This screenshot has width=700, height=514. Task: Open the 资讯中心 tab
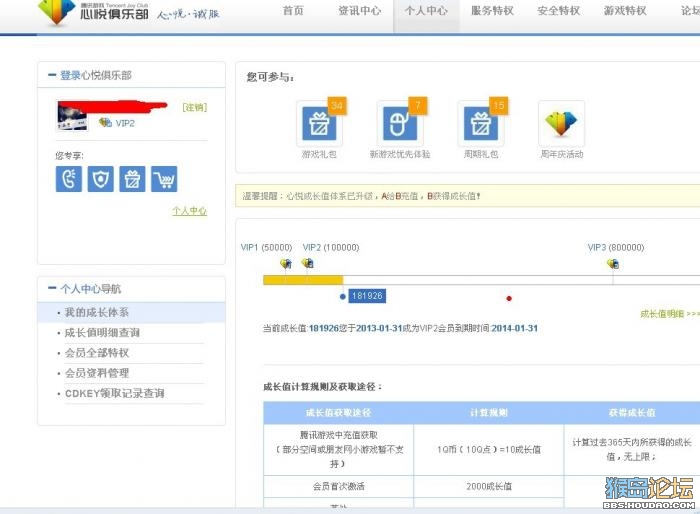(360, 11)
